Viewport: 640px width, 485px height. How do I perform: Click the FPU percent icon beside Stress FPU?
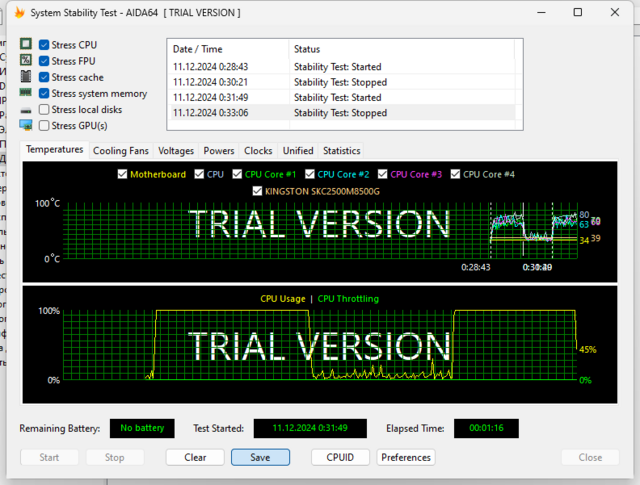tap(26, 60)
